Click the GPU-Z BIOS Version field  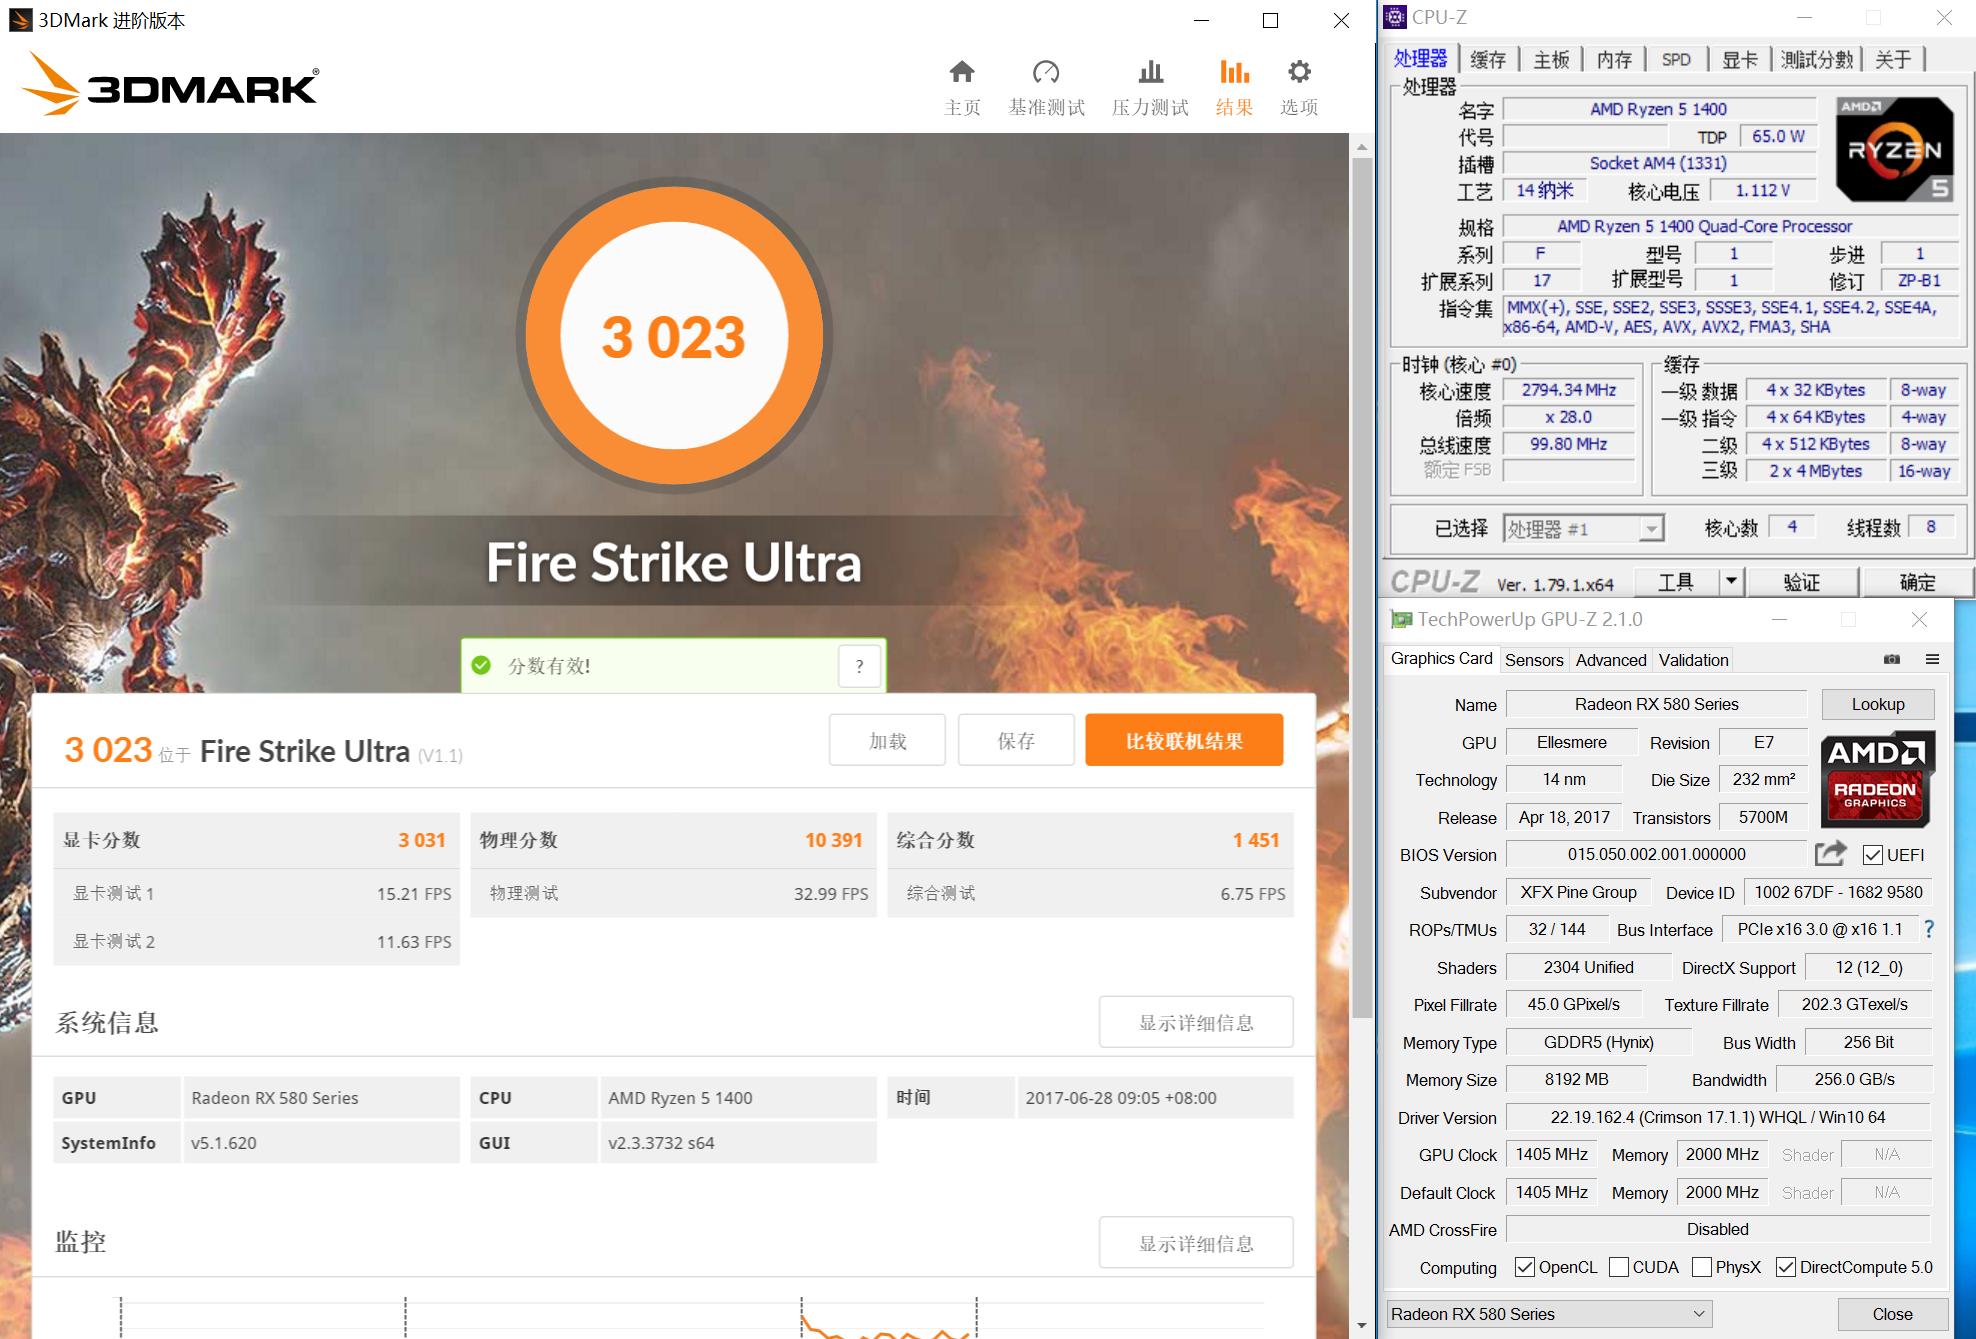click(1656, 854)
